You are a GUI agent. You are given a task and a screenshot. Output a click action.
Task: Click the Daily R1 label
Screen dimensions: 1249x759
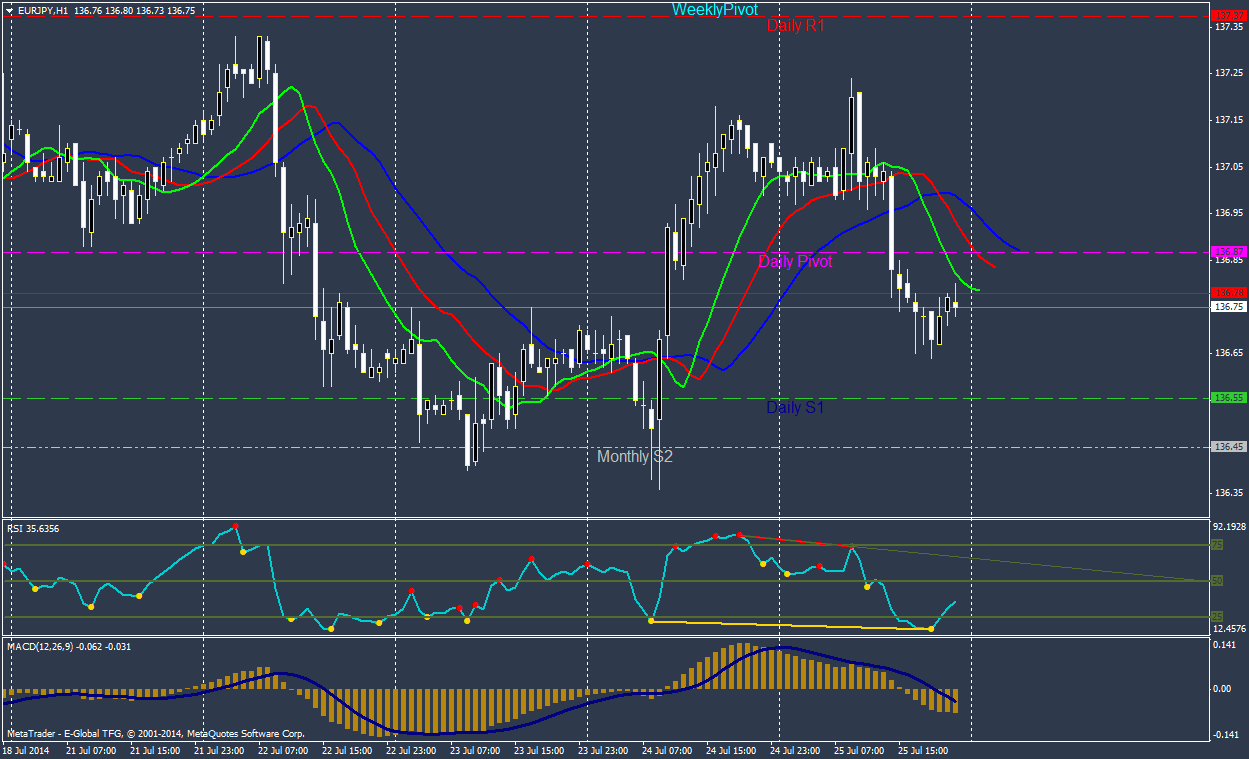[796, 26]
